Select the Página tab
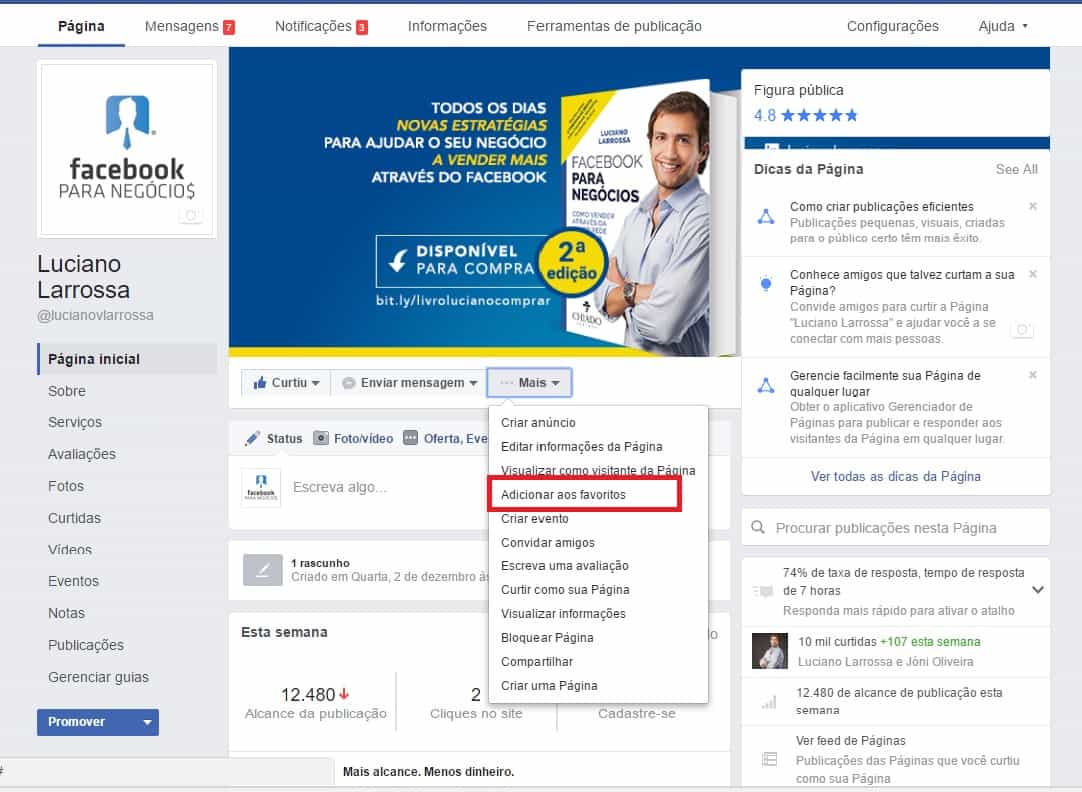The height and width of the screenshot is (792, 1082). 81,26
